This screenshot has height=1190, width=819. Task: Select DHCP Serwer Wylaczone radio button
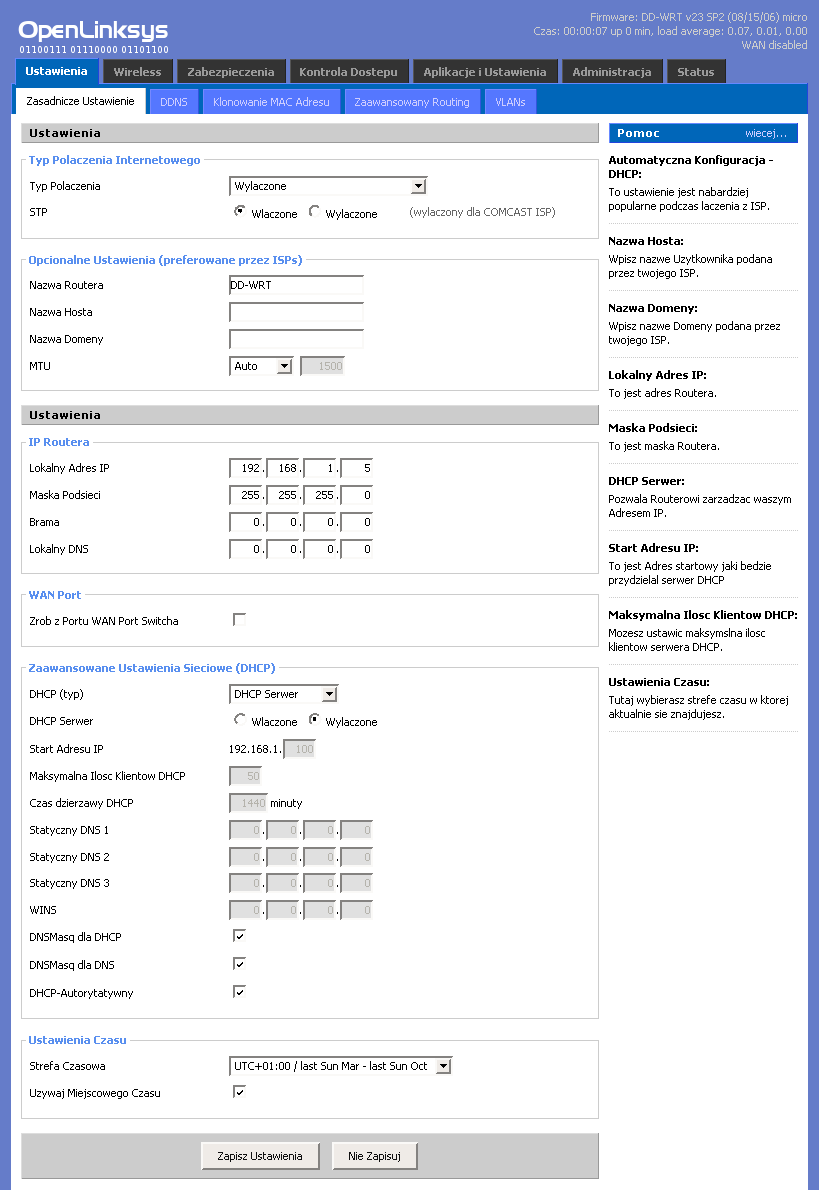pyautogui.click(x=313, y=719)
